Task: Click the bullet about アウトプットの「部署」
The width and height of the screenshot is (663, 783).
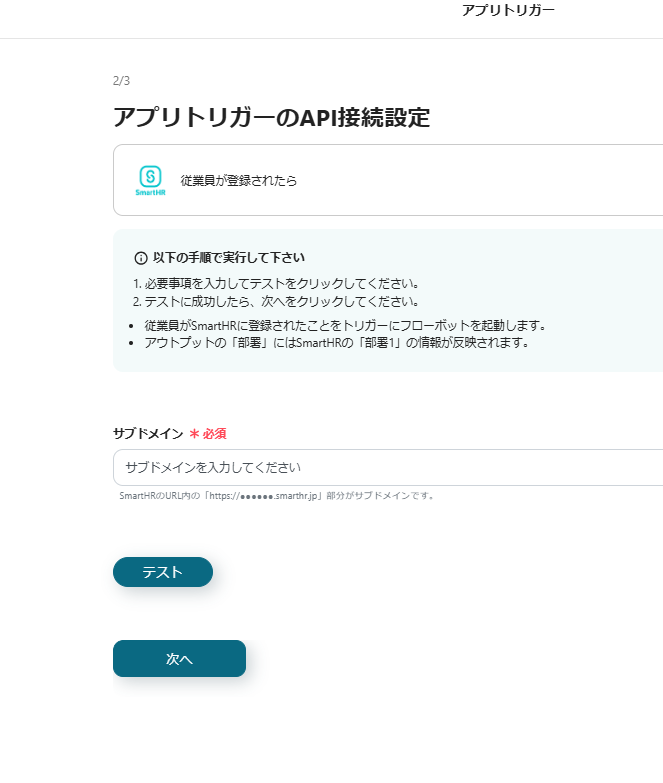Action: pos(335,342)
